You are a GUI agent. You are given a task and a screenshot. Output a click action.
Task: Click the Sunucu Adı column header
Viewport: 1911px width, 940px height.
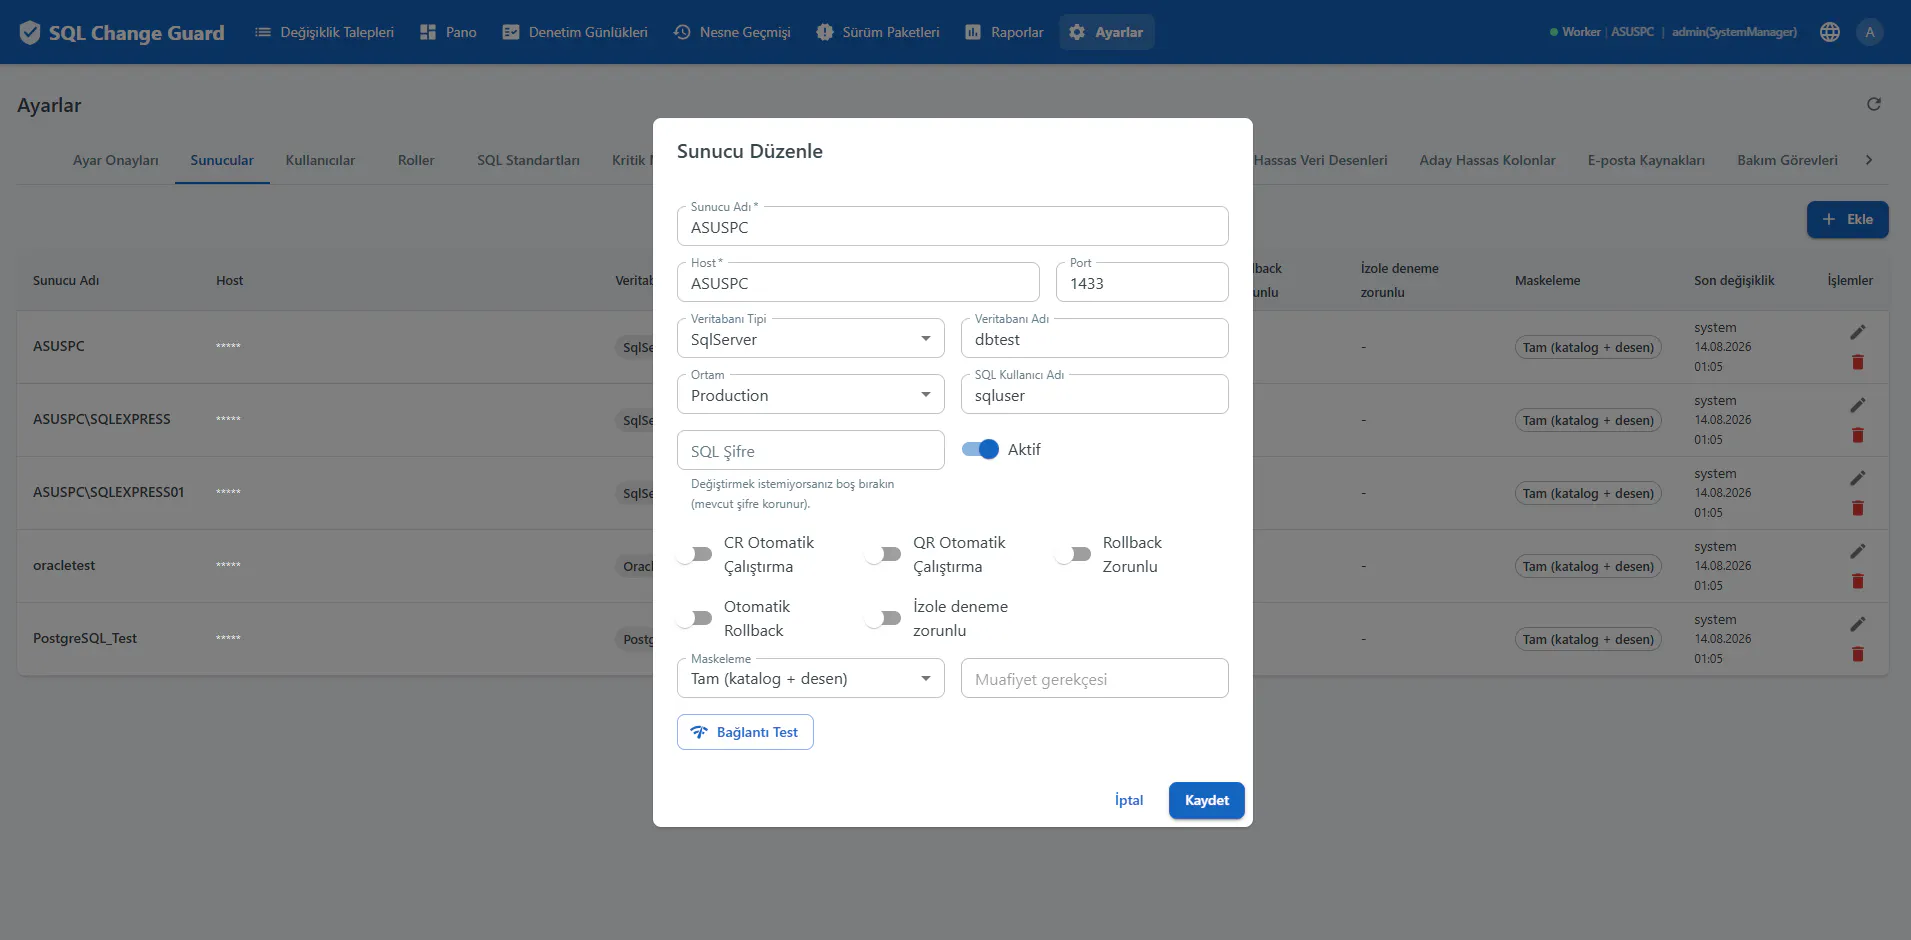click(x=66, y=280)
